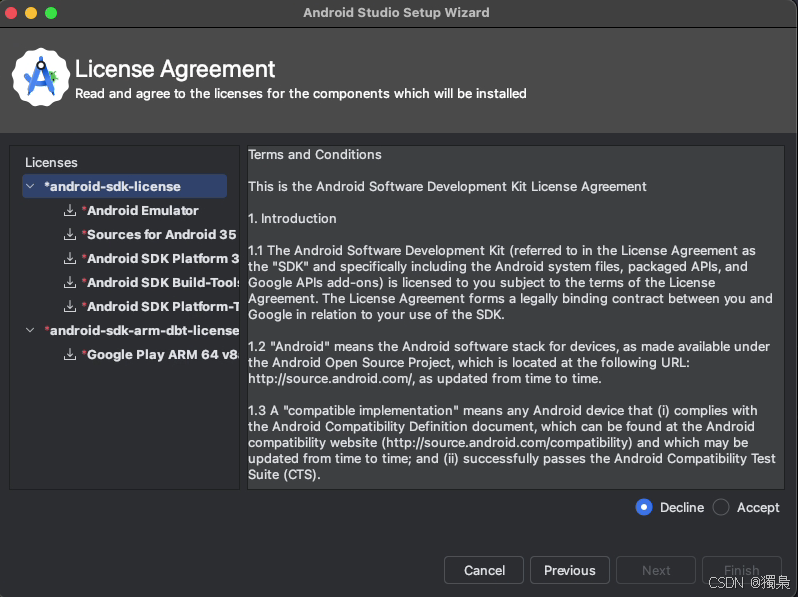Collapse the android-sdk-license tree node chevron
Image resolution: width=798 pixels, height=597 pixels.
(x=31, y=187)
